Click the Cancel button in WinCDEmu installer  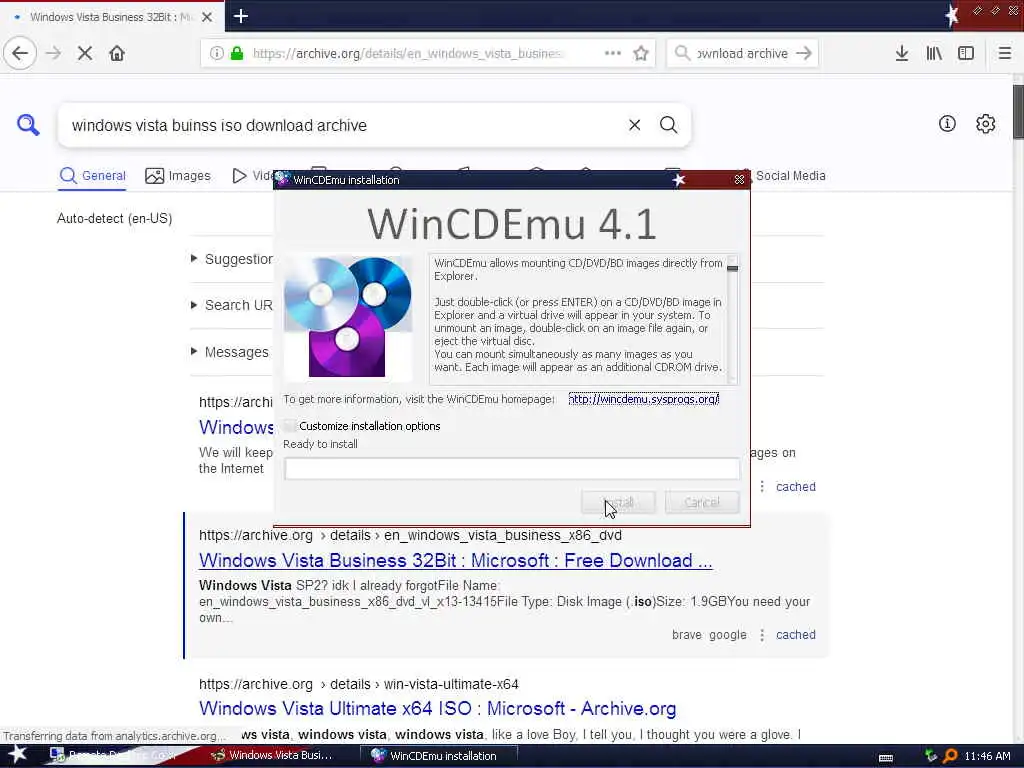point(702,502)
